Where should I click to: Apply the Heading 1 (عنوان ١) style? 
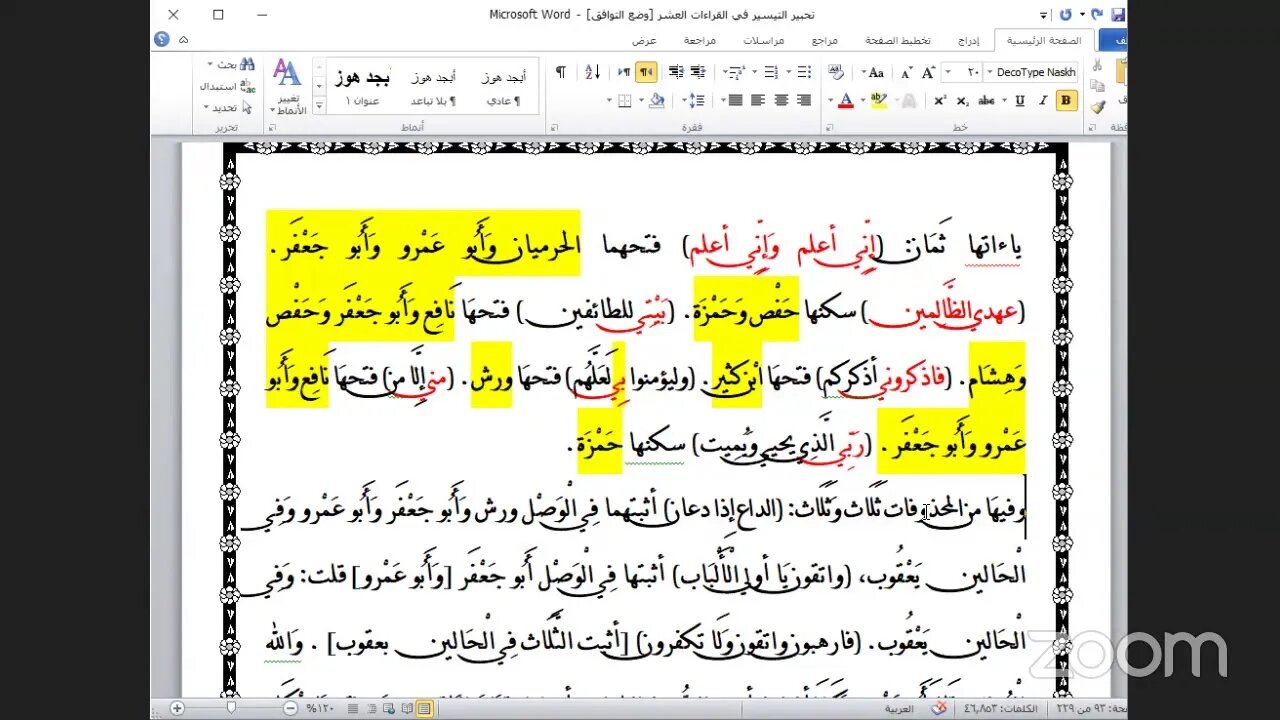[363, 86]
